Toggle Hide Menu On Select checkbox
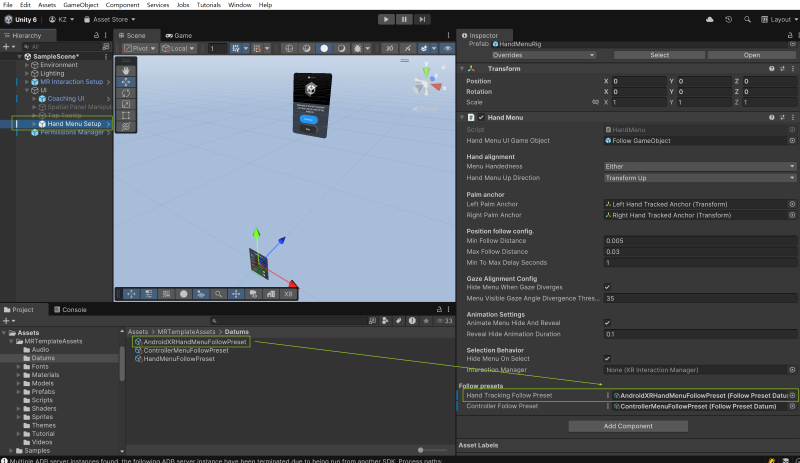Image resolution: width=800 pixels, height=463 pixels. [x=608, y=358]
